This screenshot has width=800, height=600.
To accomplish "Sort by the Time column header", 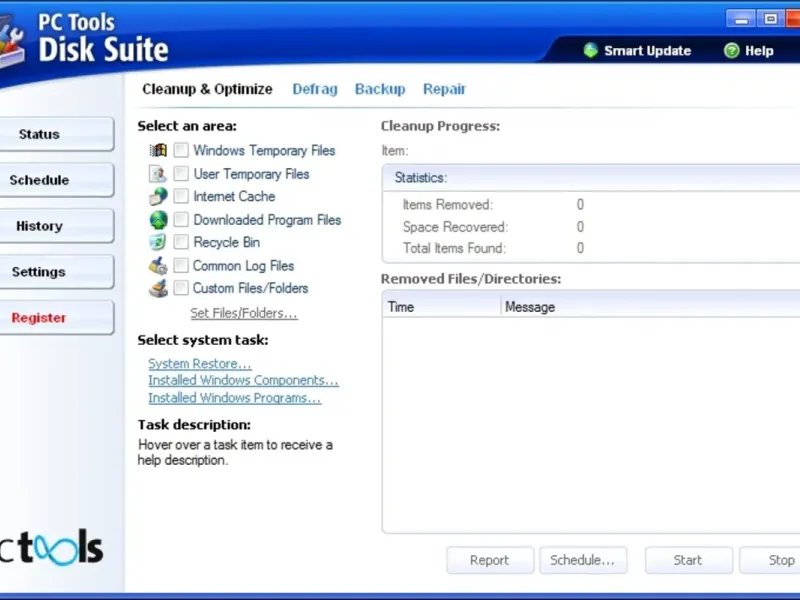I will click(x=442, y=307).
